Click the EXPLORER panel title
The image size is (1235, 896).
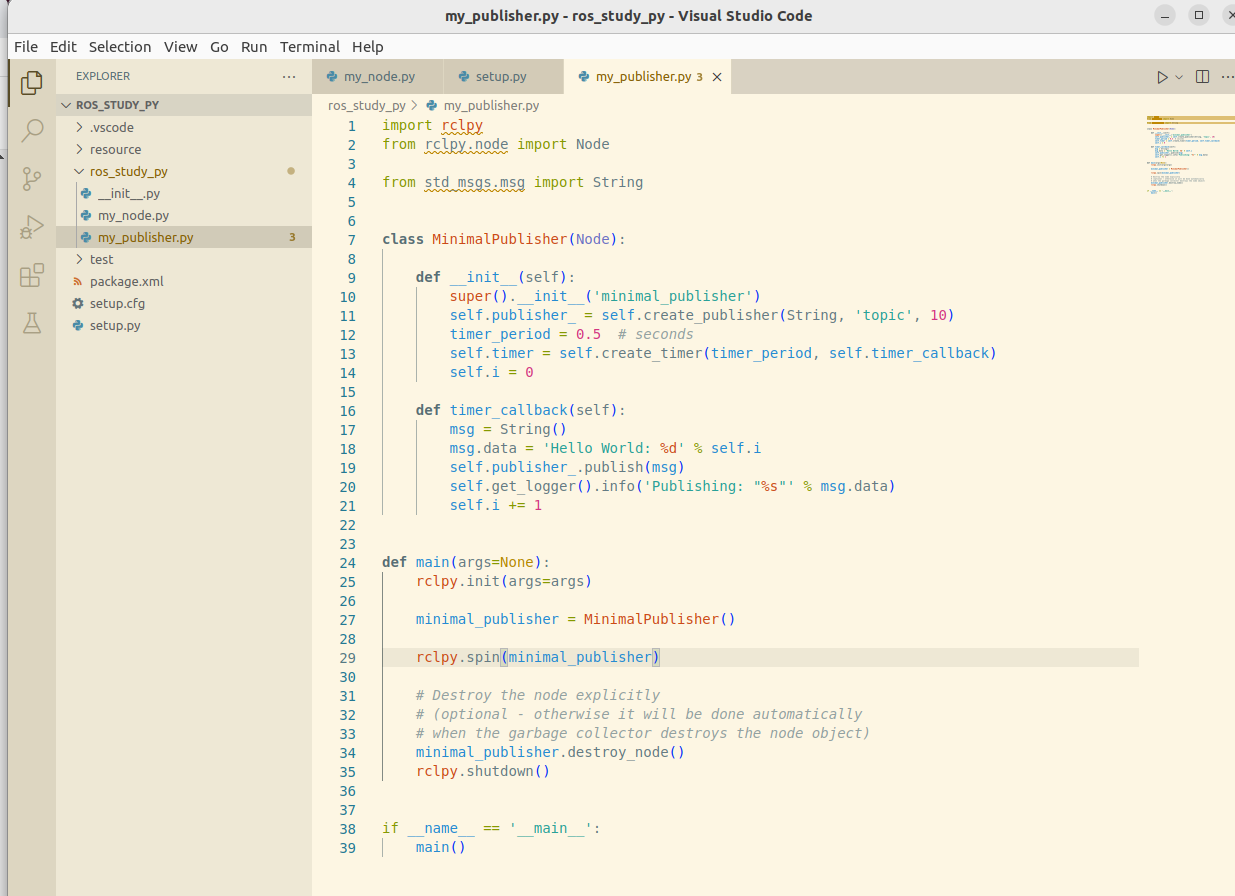tap(103, 76)
